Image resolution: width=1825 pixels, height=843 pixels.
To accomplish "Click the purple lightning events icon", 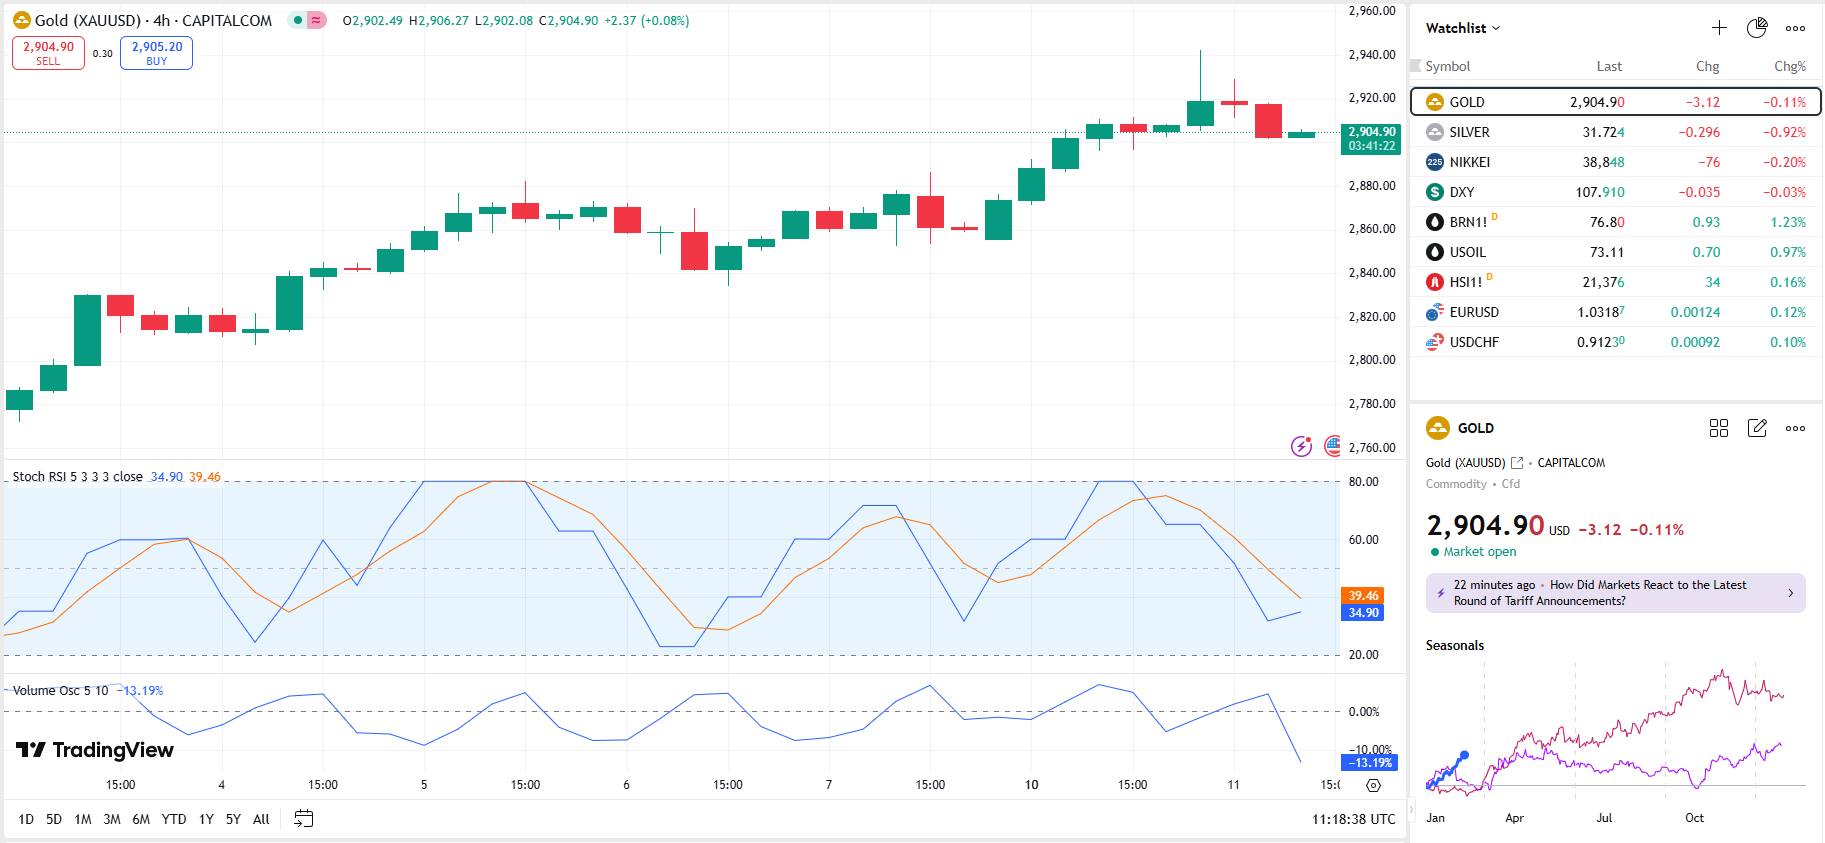I will click(x=1300, y=447).
